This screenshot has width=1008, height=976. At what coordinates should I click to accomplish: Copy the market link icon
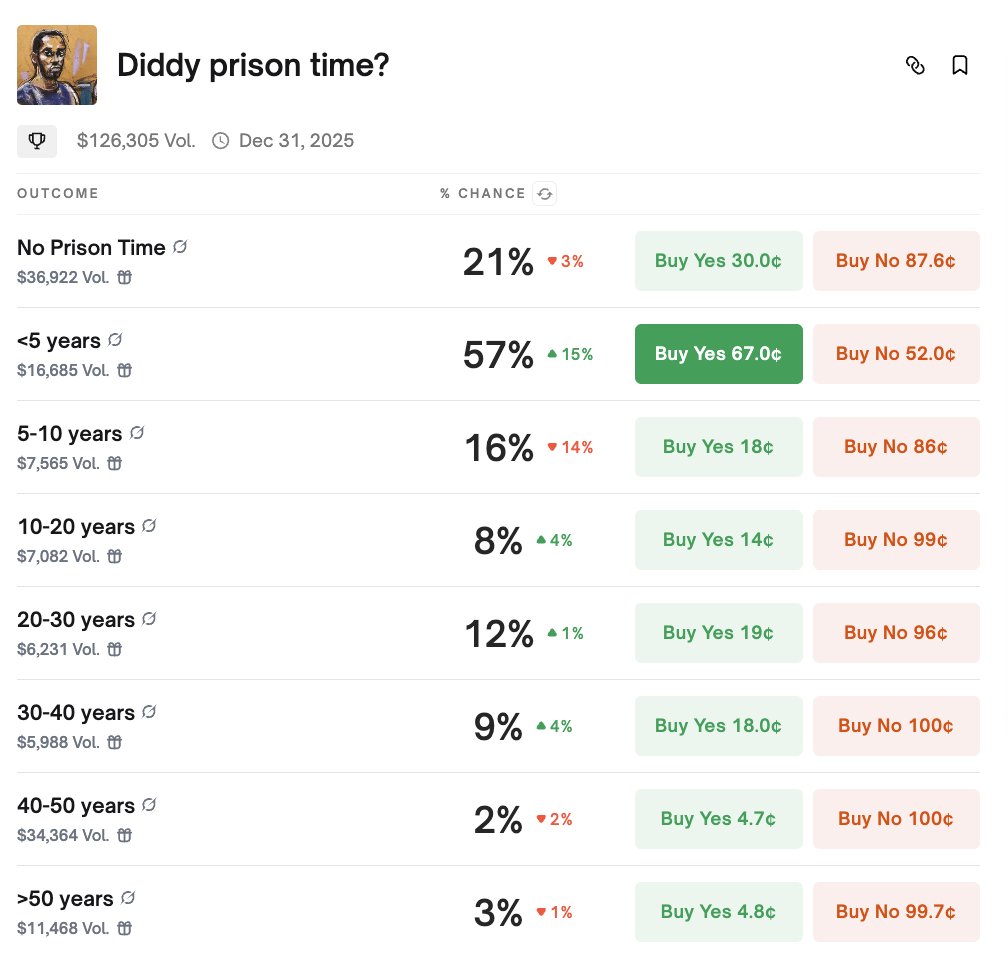pos(915,65)
